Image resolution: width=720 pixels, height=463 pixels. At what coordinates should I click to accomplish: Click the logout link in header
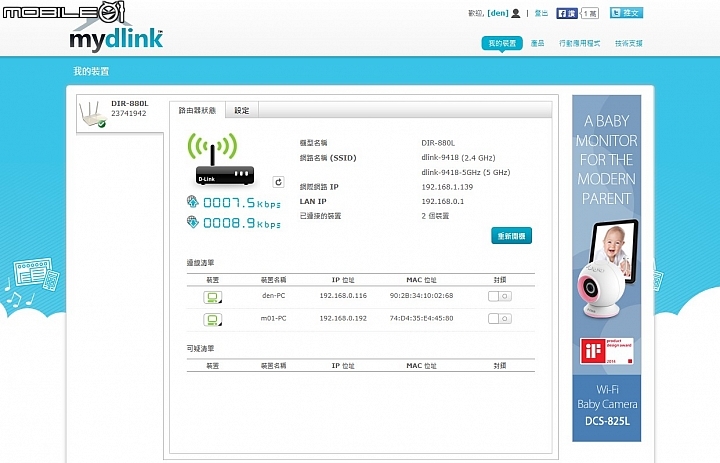click(x=541, y=13)
